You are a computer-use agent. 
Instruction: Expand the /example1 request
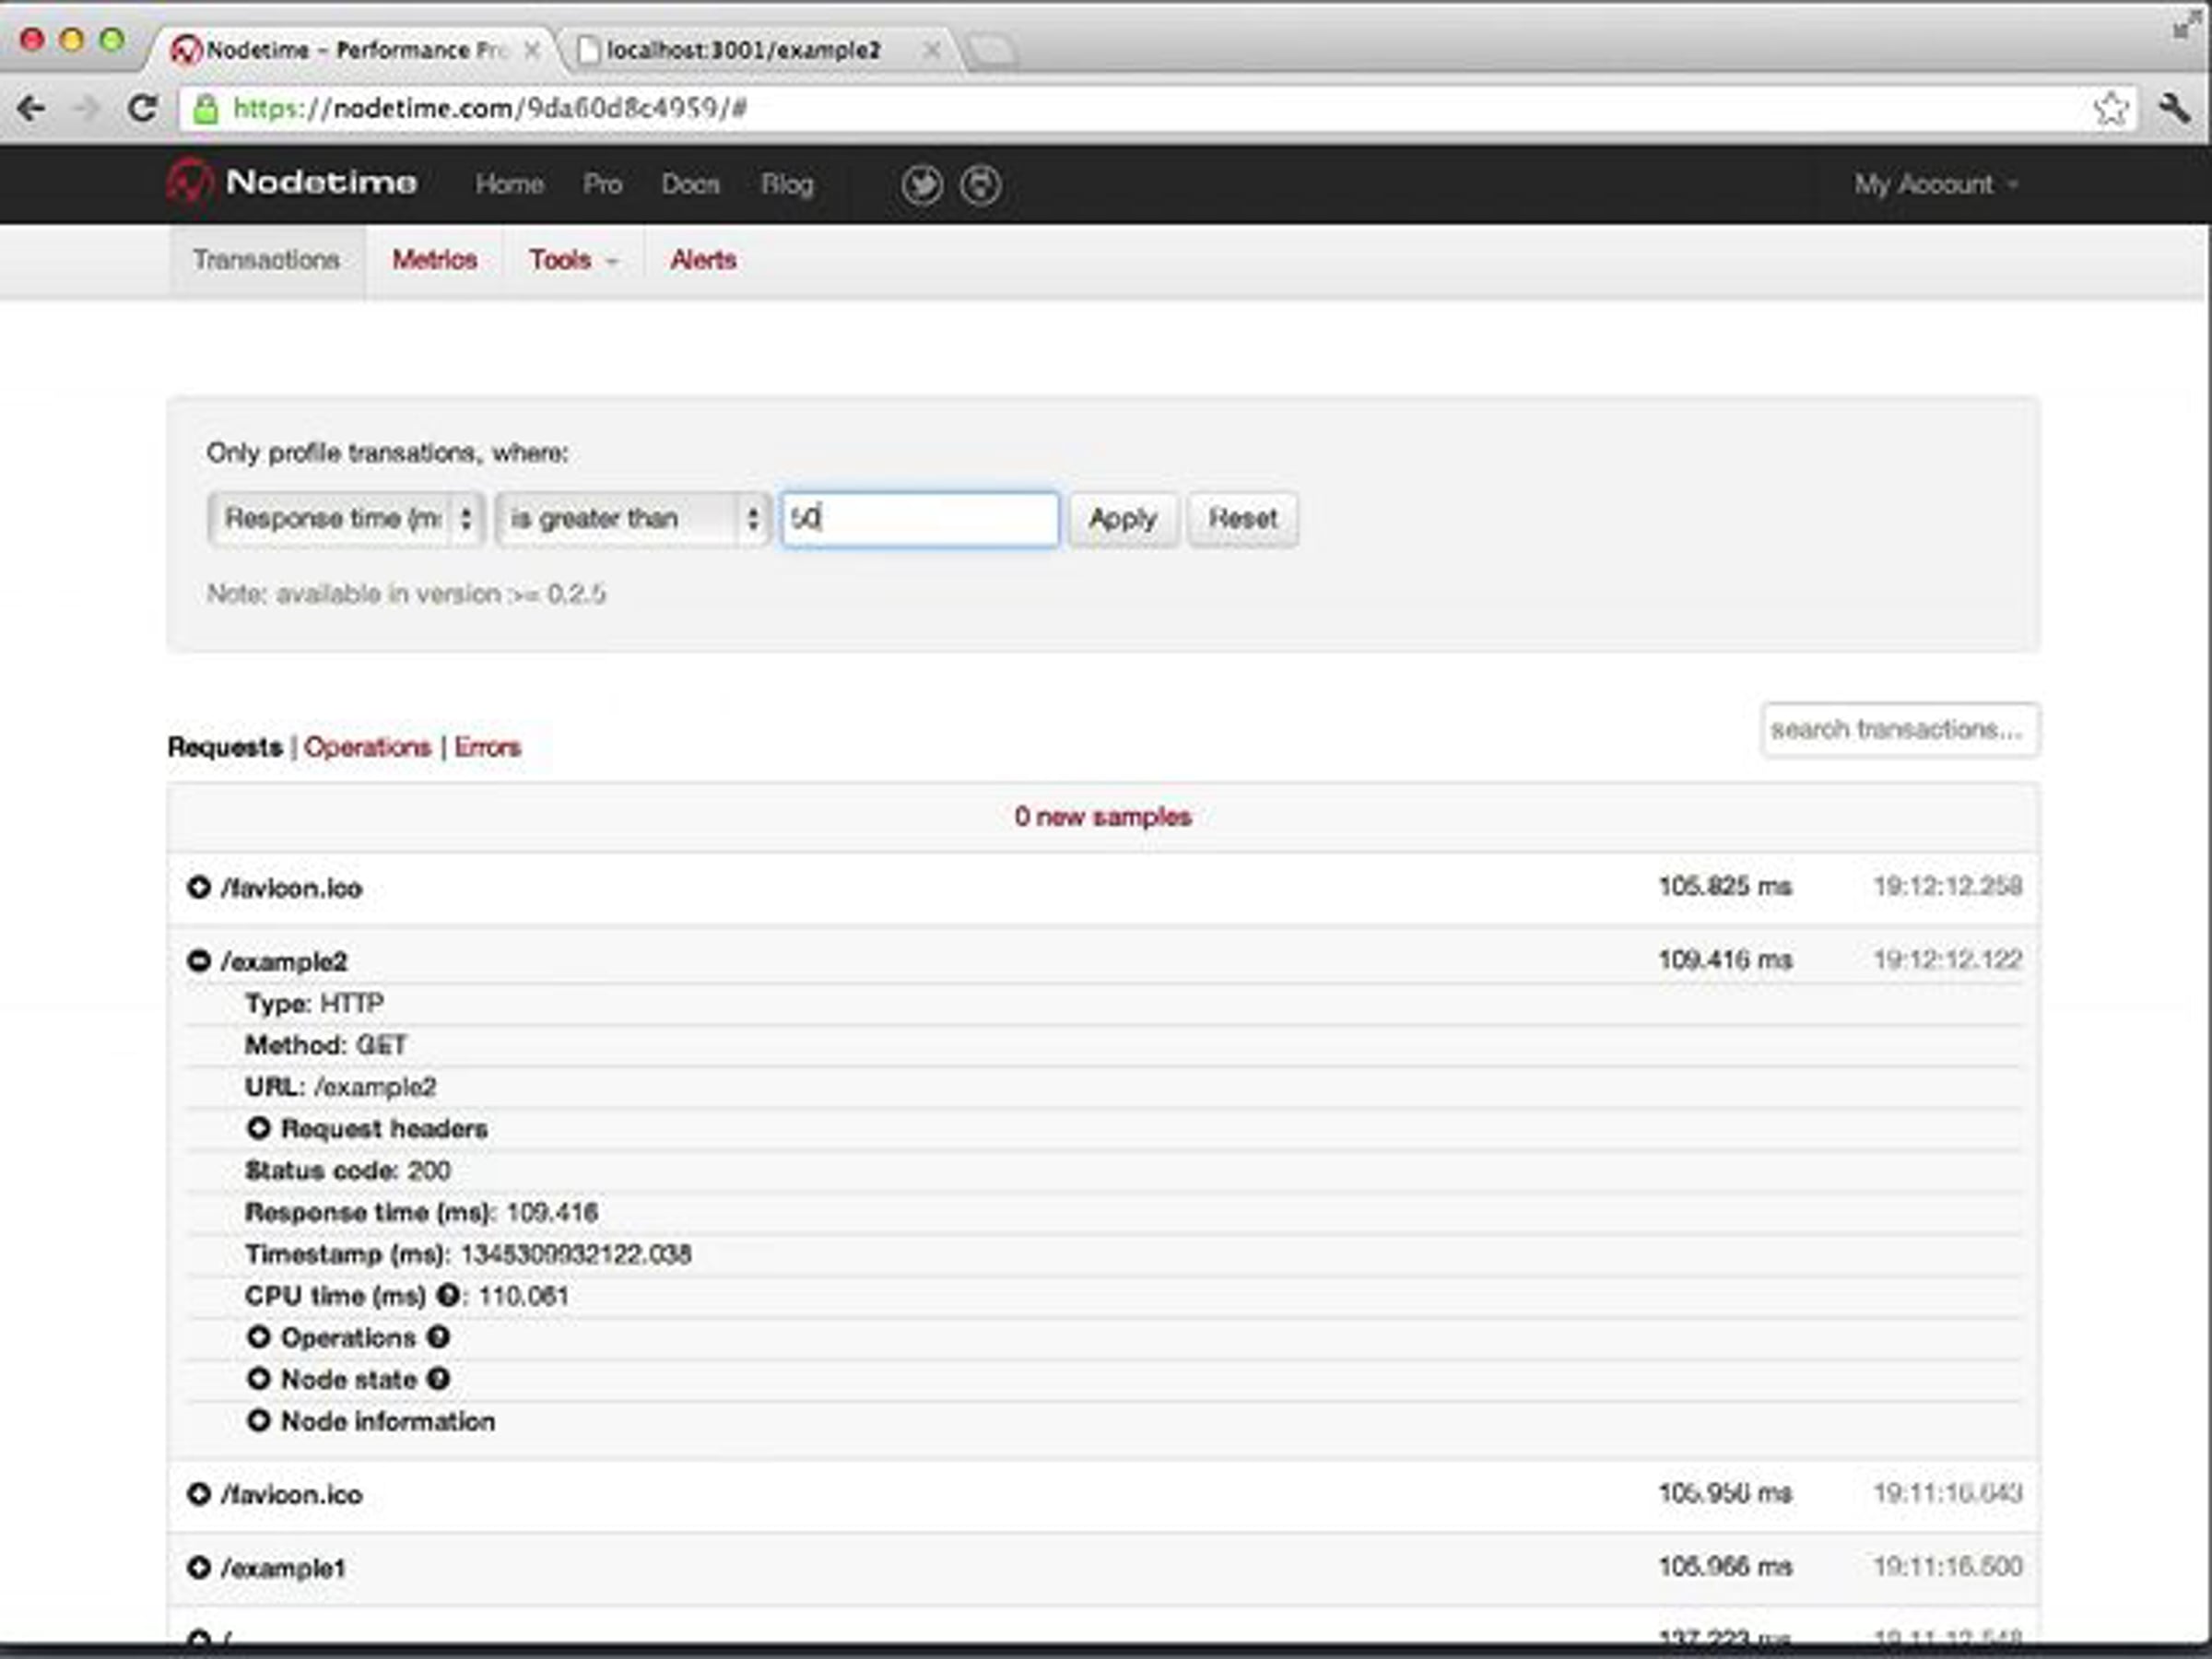[x=199, y=1567]
